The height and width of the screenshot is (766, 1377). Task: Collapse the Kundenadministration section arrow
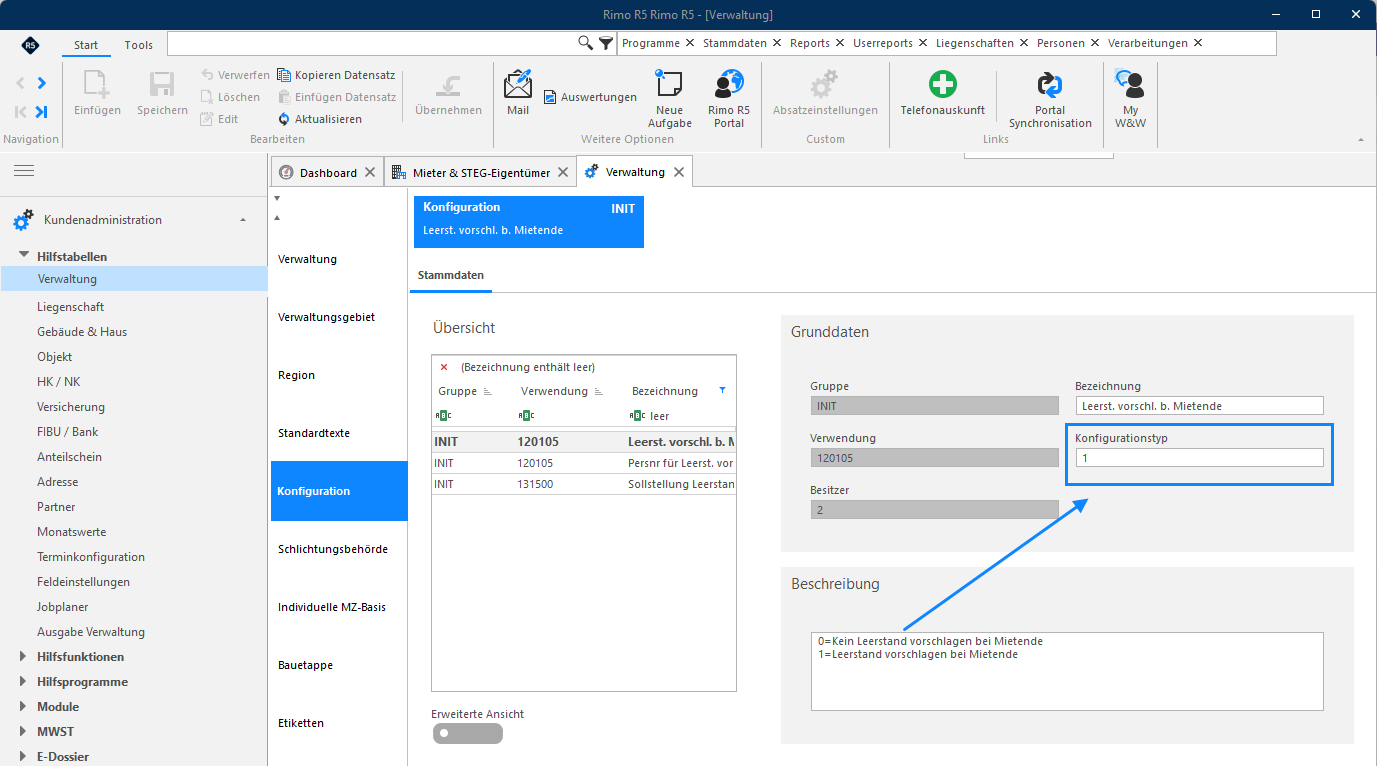pos(244,220)
